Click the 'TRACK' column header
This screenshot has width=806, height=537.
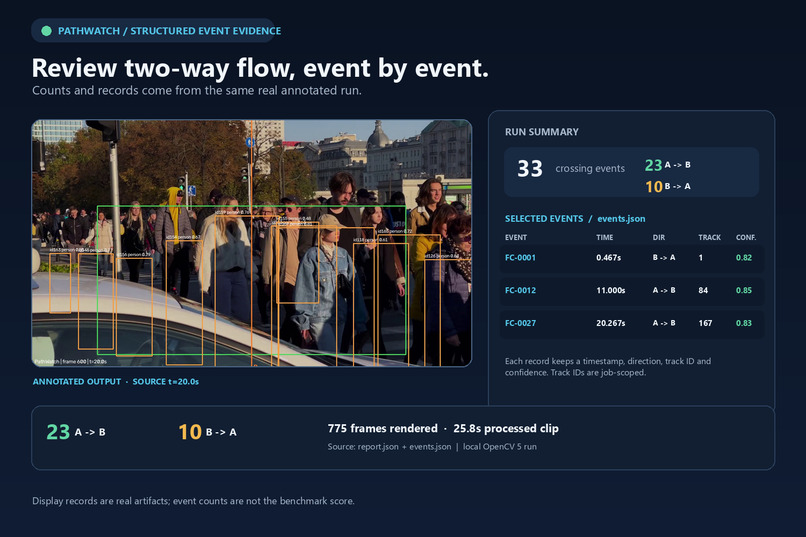pos(709,237)
